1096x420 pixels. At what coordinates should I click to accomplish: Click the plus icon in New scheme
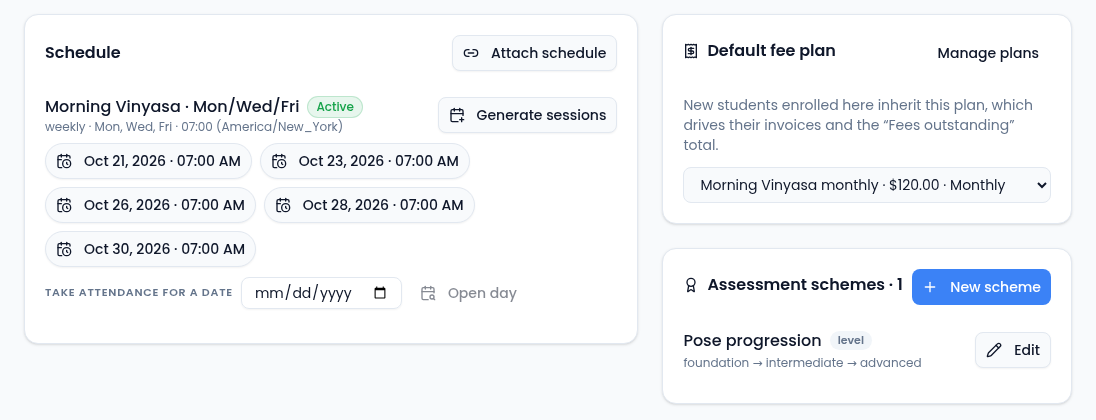tap(930, 287)
